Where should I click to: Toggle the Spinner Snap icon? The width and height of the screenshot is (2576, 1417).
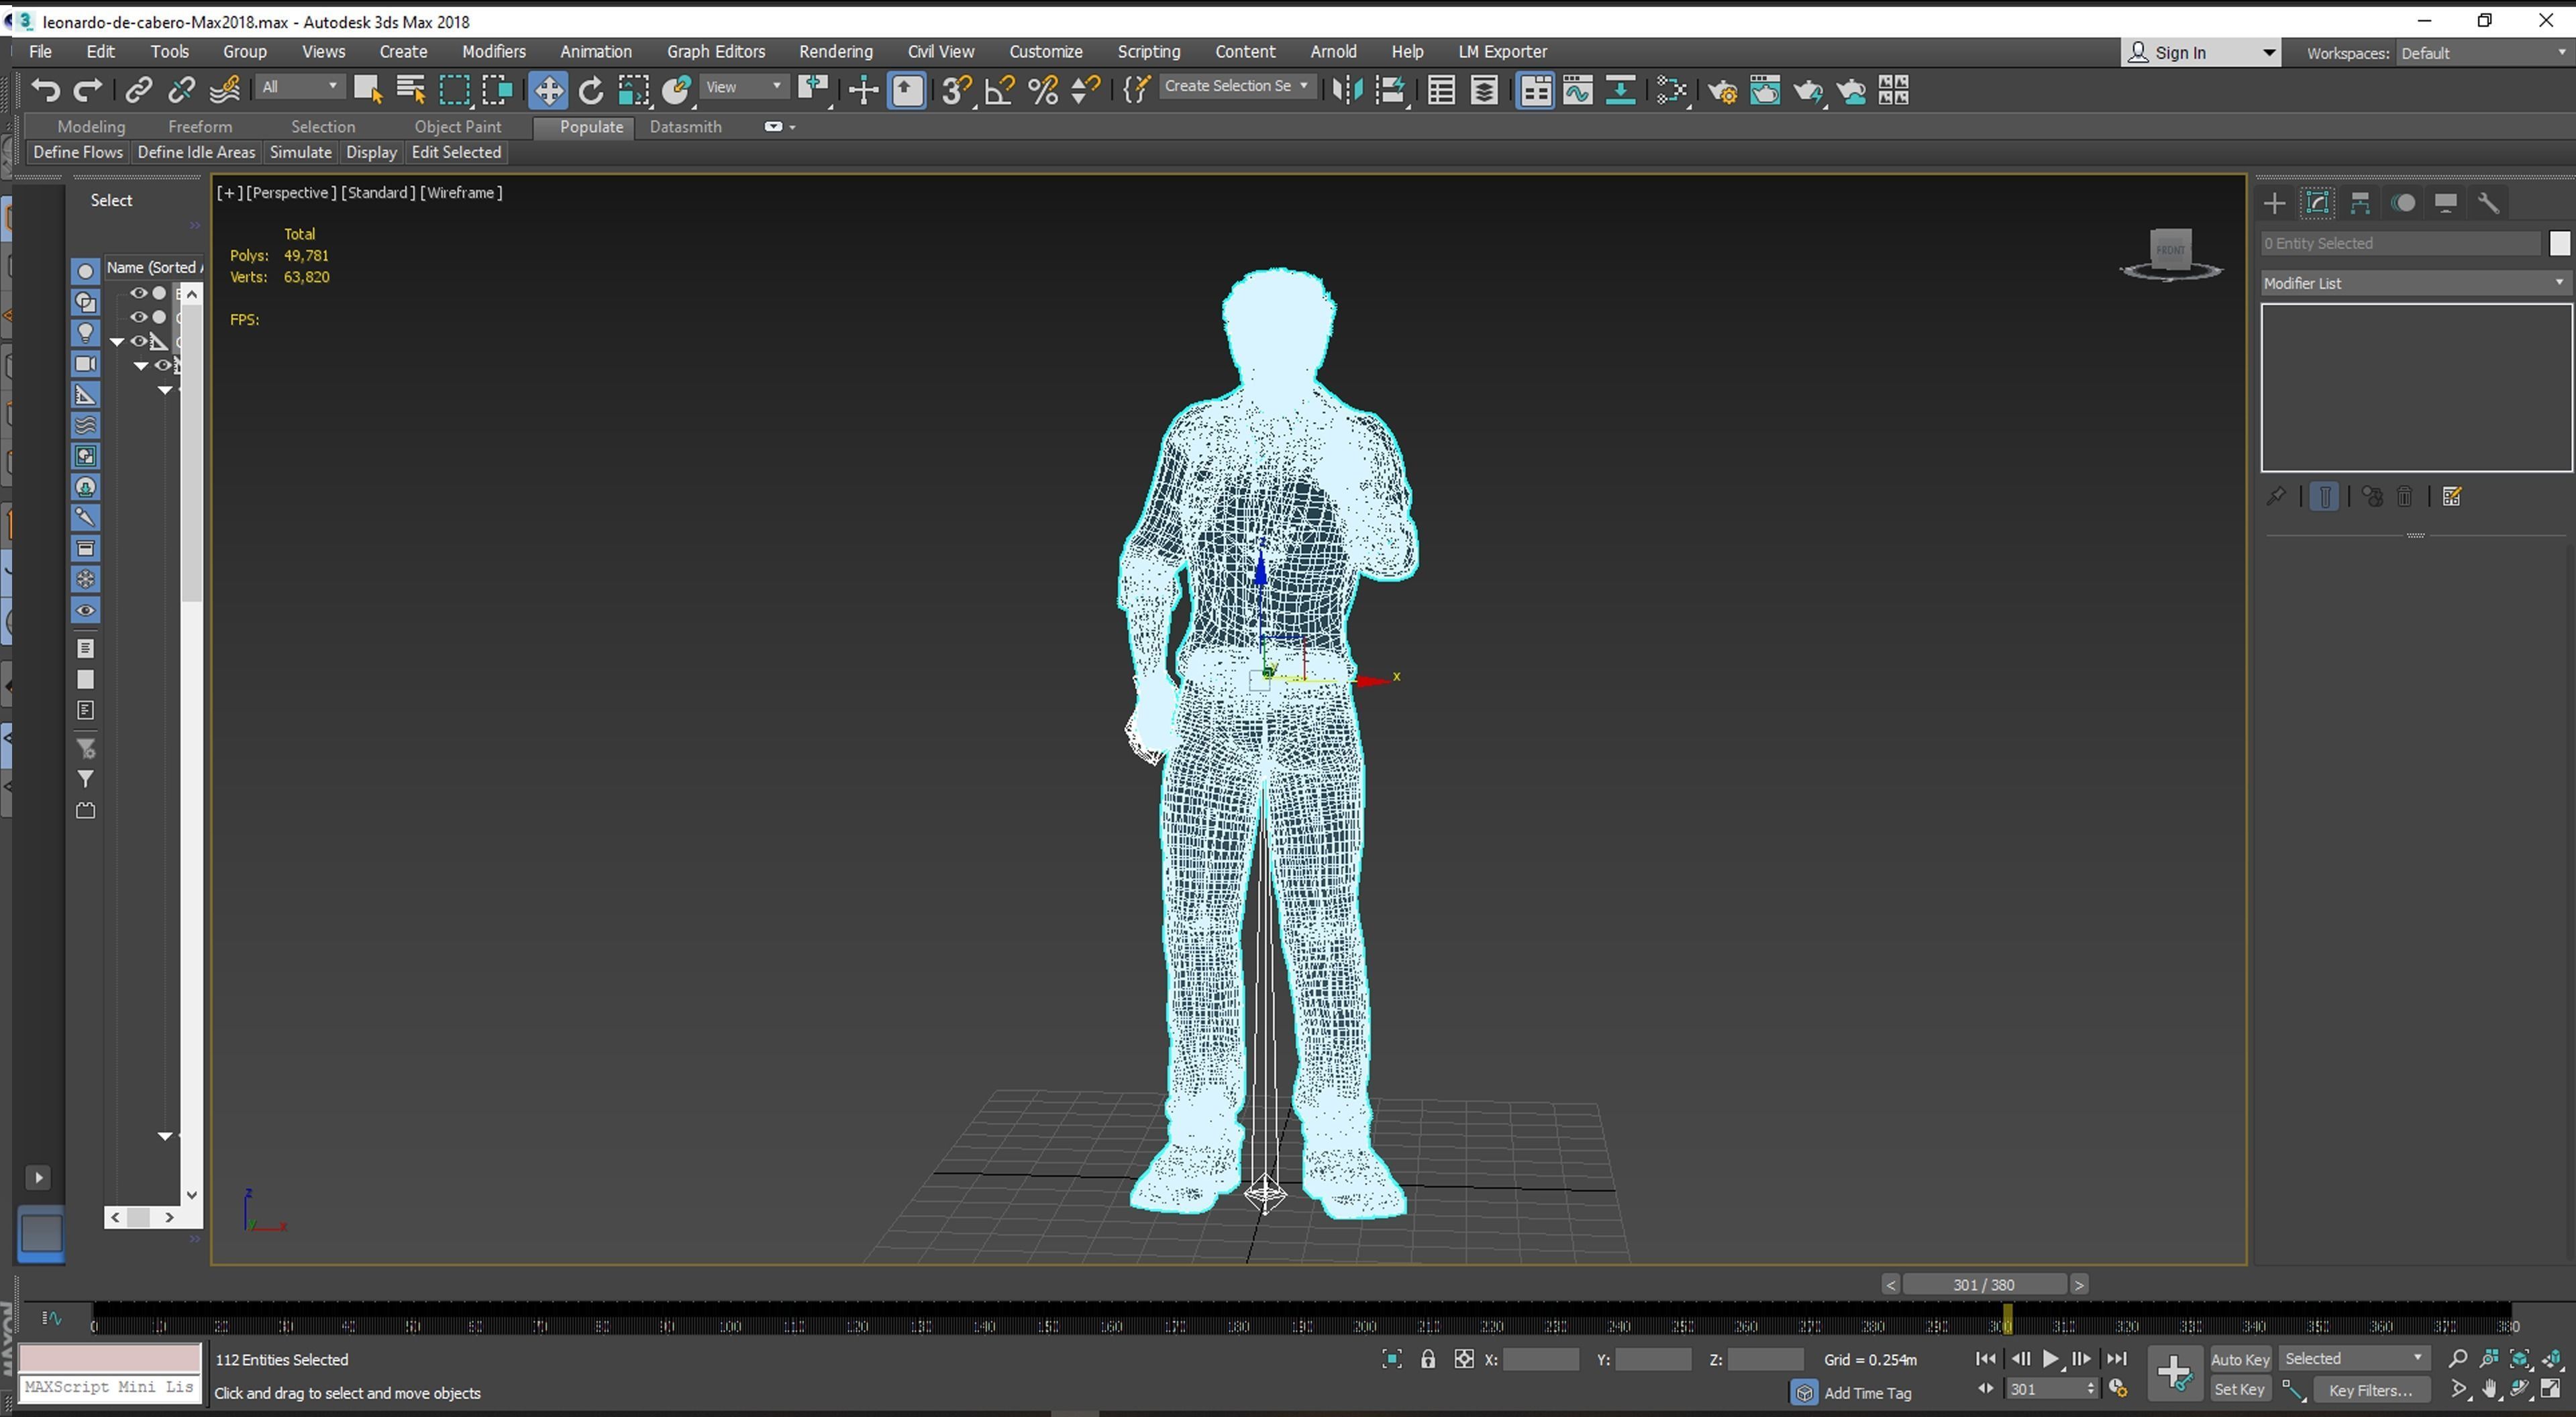click(x=1085, y=91)
